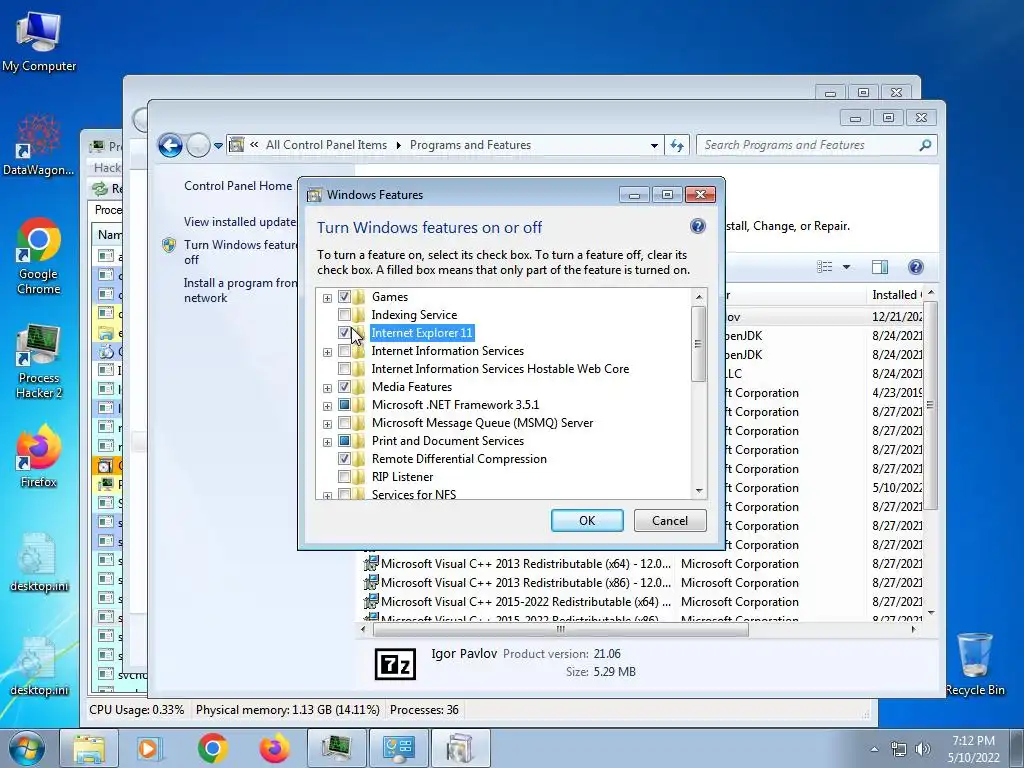1024x768 pixels.
Task: Select Microsoft Visual C++ 2015-2022 Redistributable (x64) row
Action: [x=643, y=601]
